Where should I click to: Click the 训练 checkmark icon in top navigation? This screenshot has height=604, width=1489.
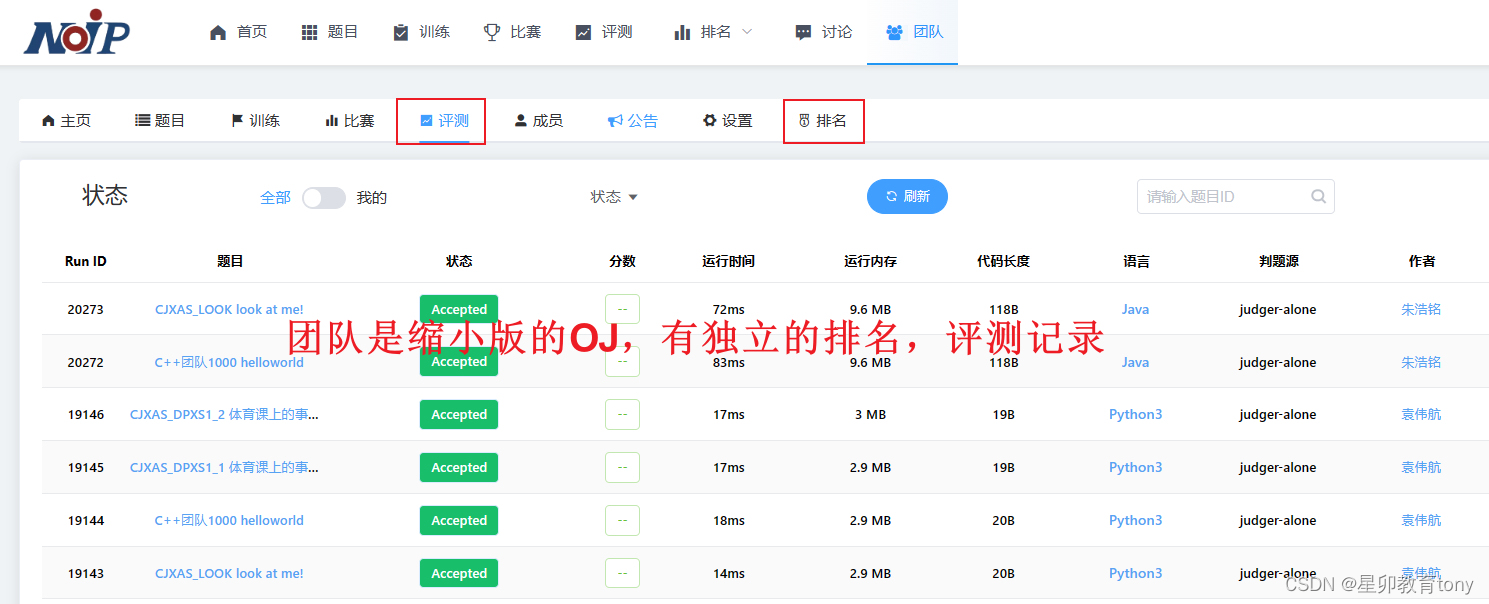[x=401, y=31]
